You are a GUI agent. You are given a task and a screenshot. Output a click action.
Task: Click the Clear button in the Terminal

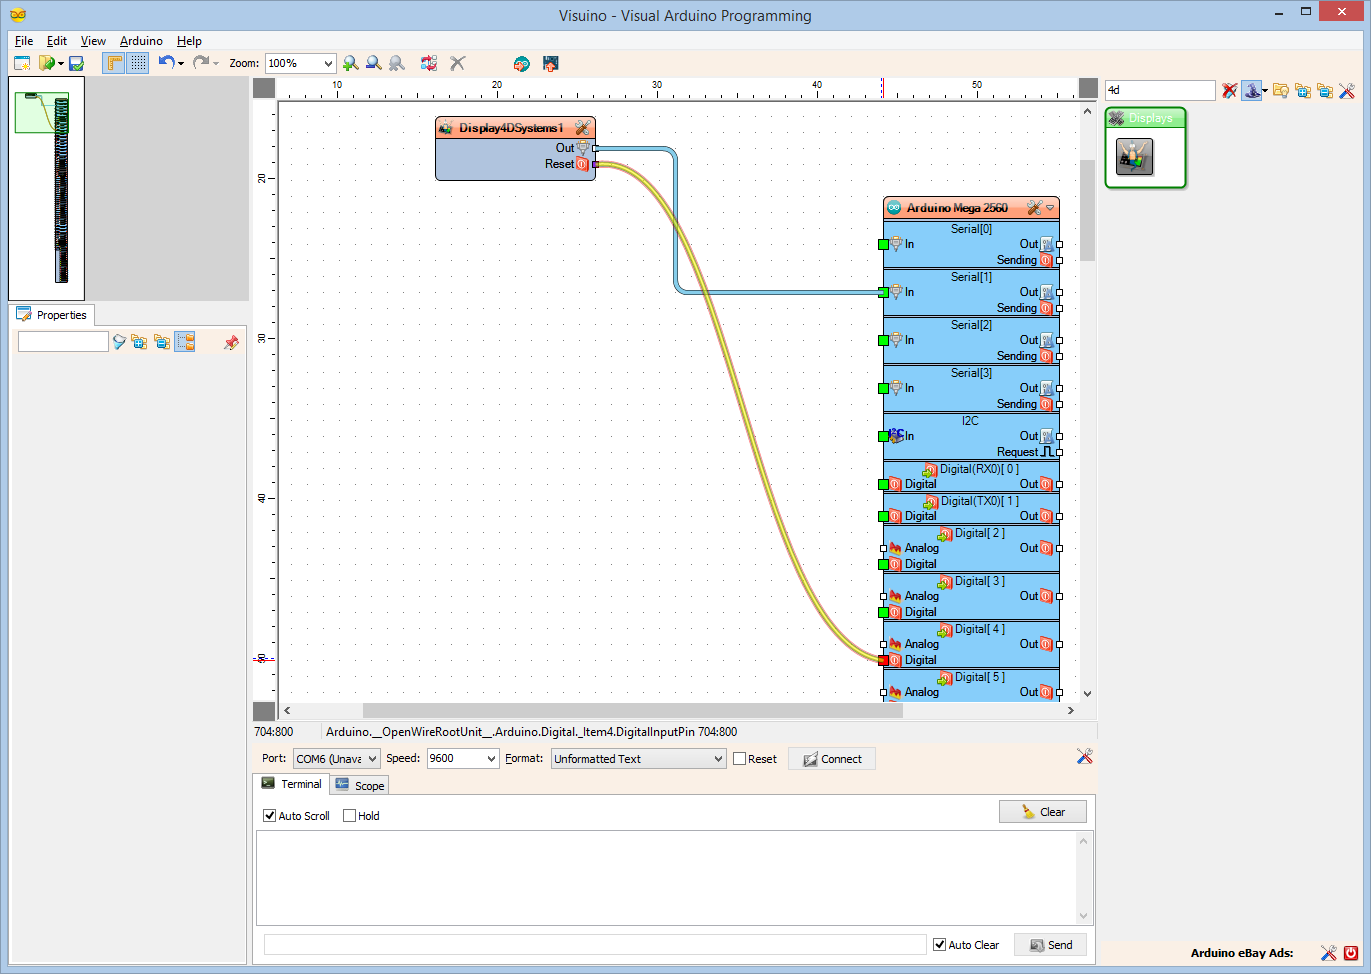1043,811
